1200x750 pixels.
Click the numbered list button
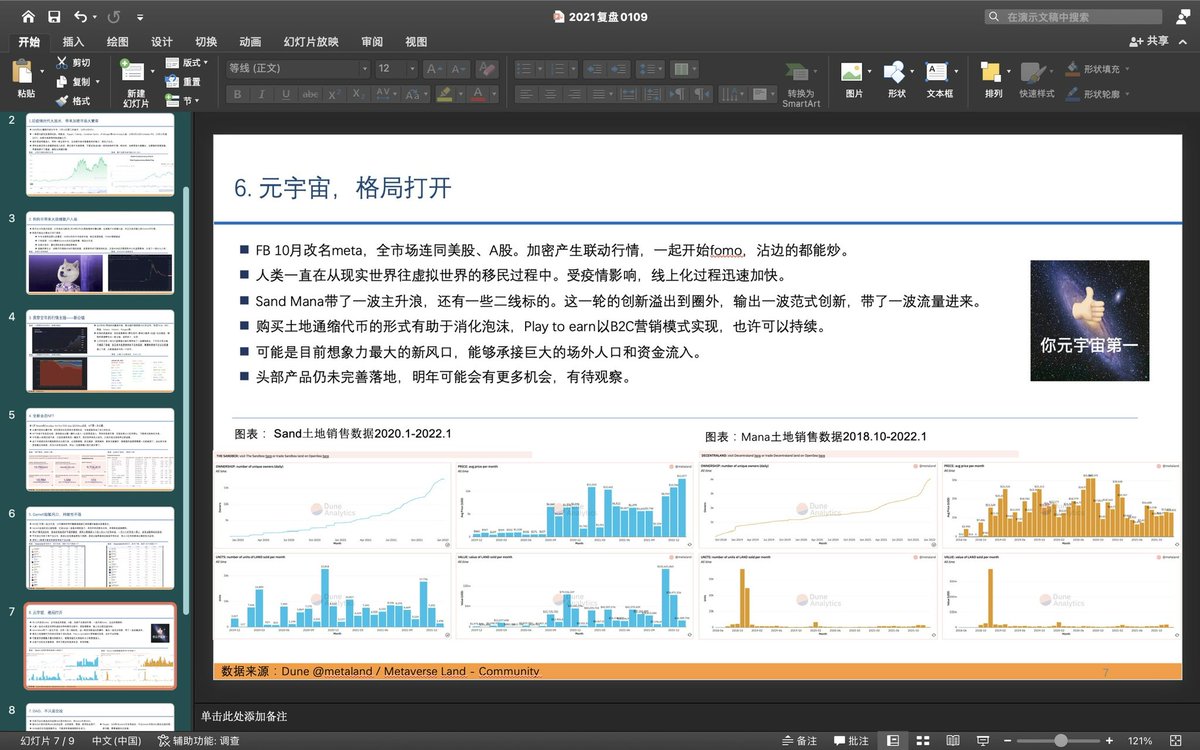click(x=558, y=69)
